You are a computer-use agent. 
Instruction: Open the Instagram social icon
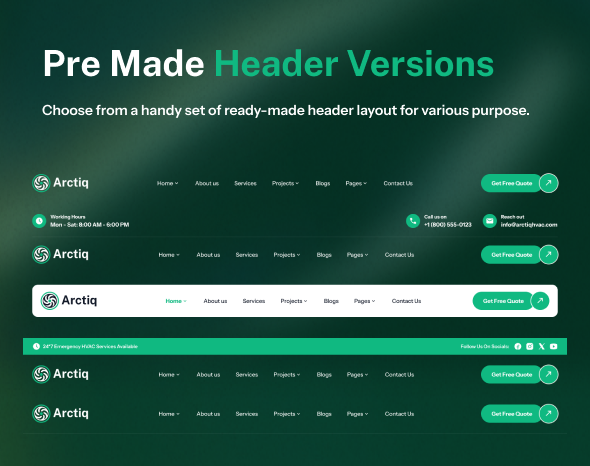[x=530, y=346]
